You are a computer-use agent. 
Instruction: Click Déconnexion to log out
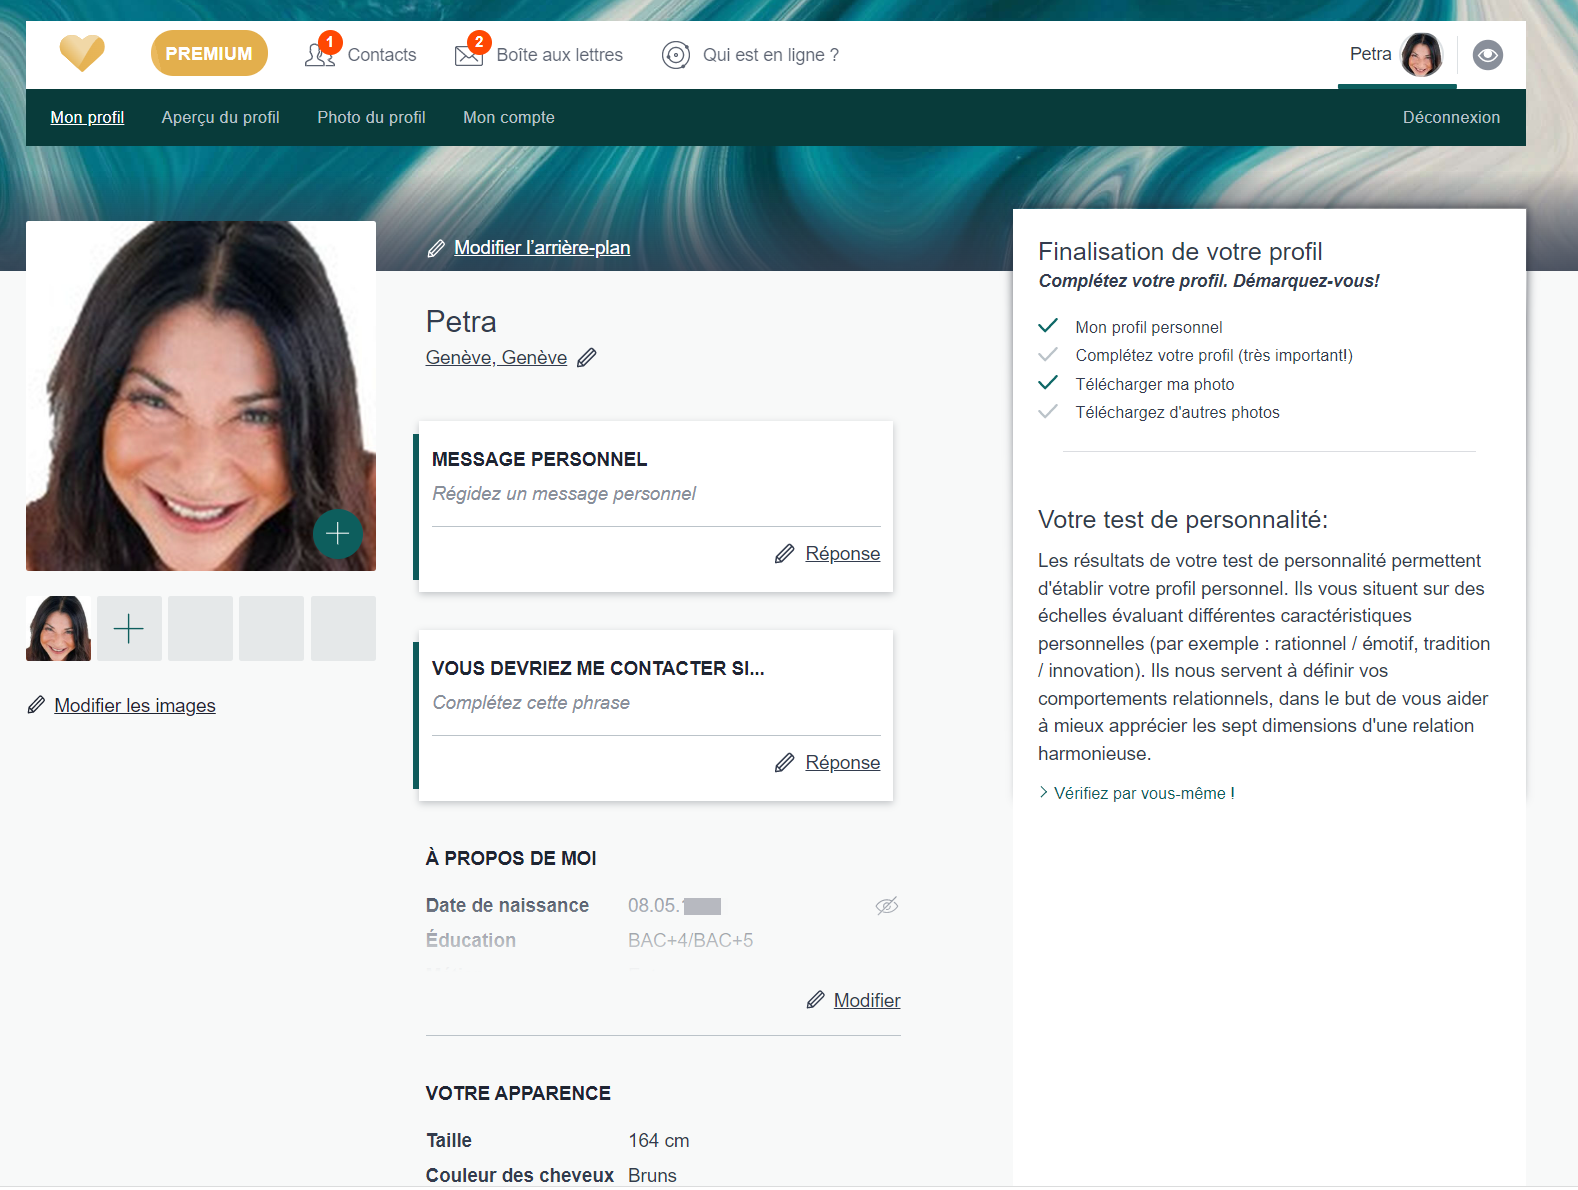point(1450,118)
